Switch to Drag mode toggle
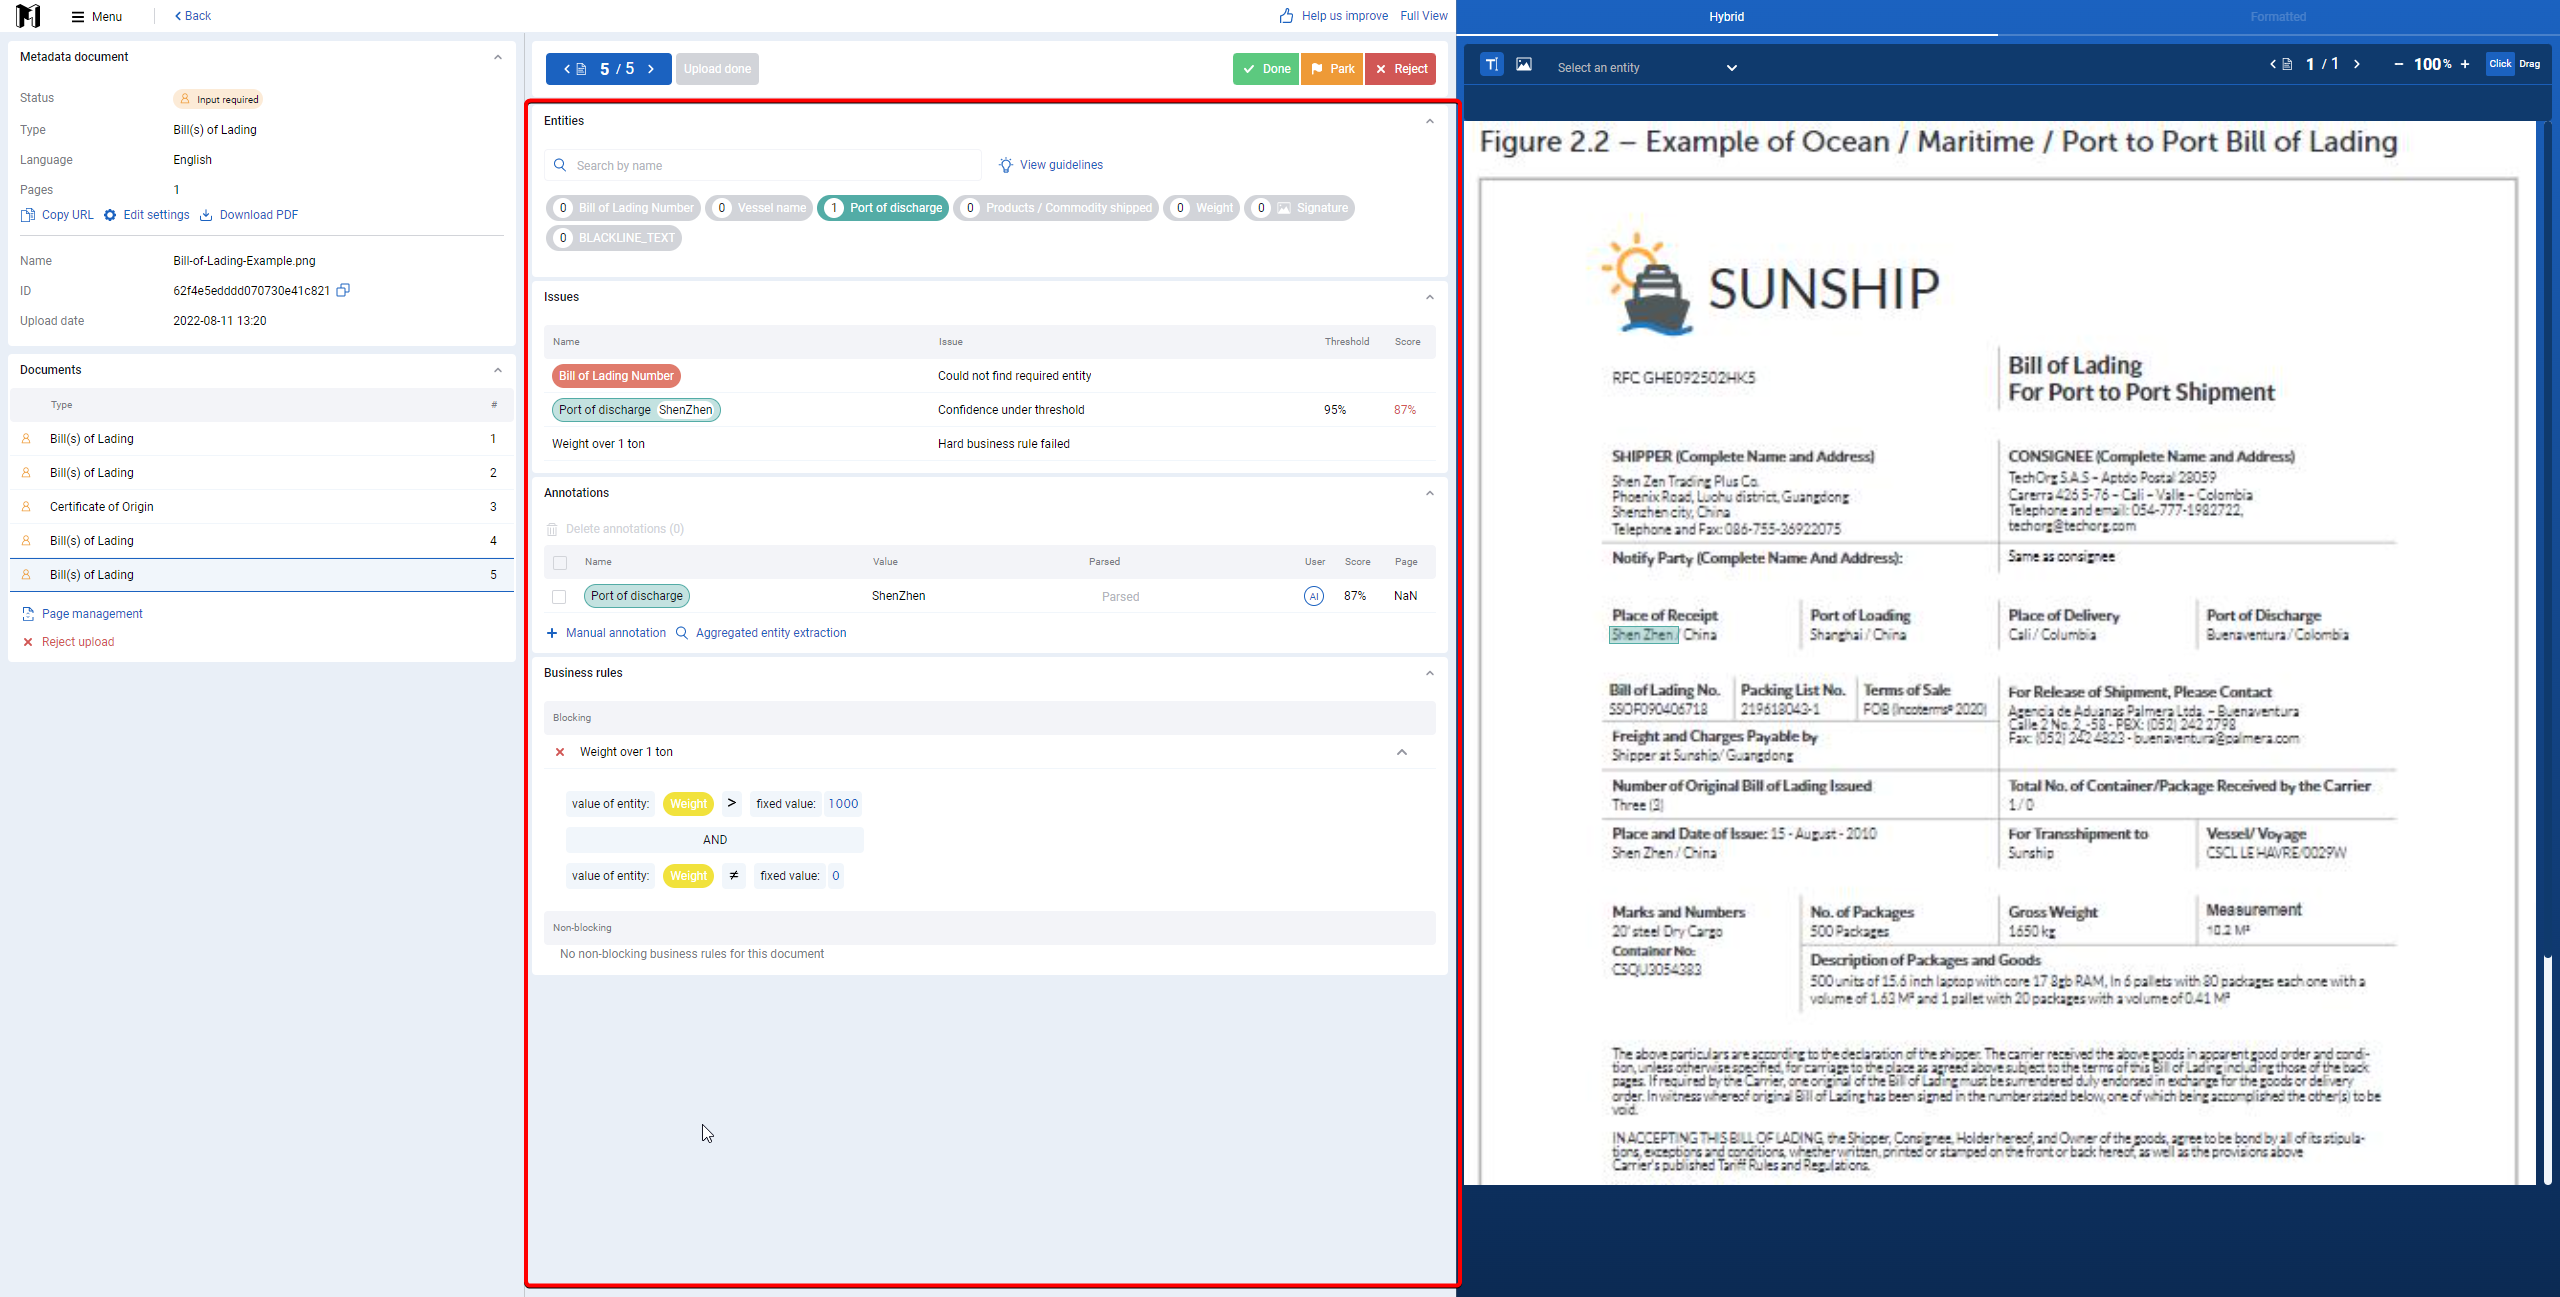The image size is (2560, 1297). click(2529, 64)
